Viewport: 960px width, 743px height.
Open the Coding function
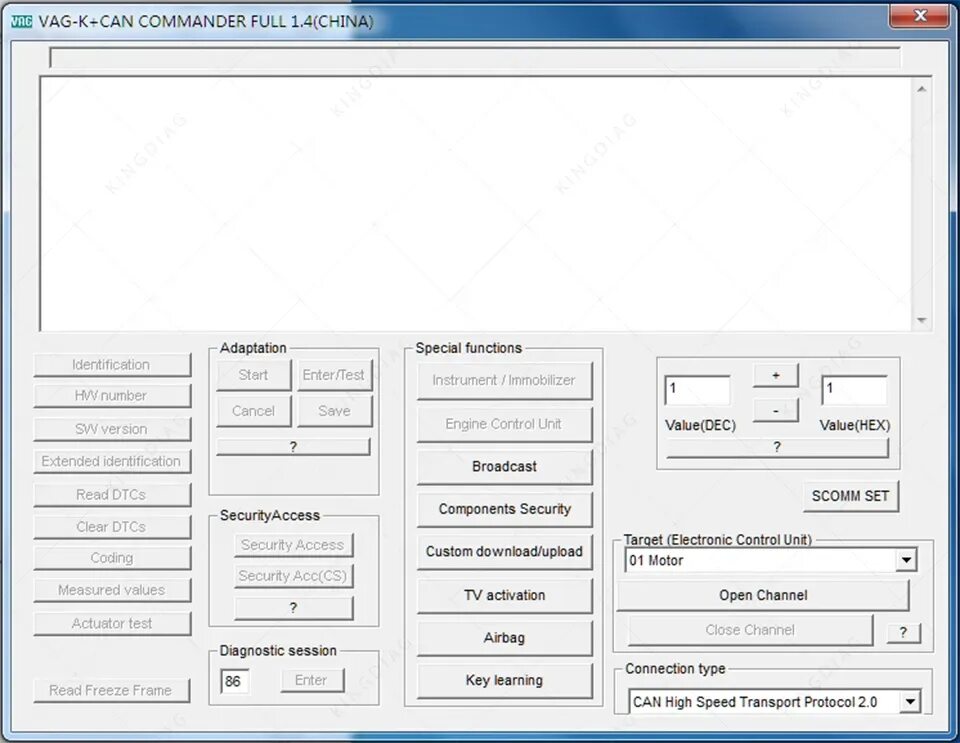pos(112,558)
